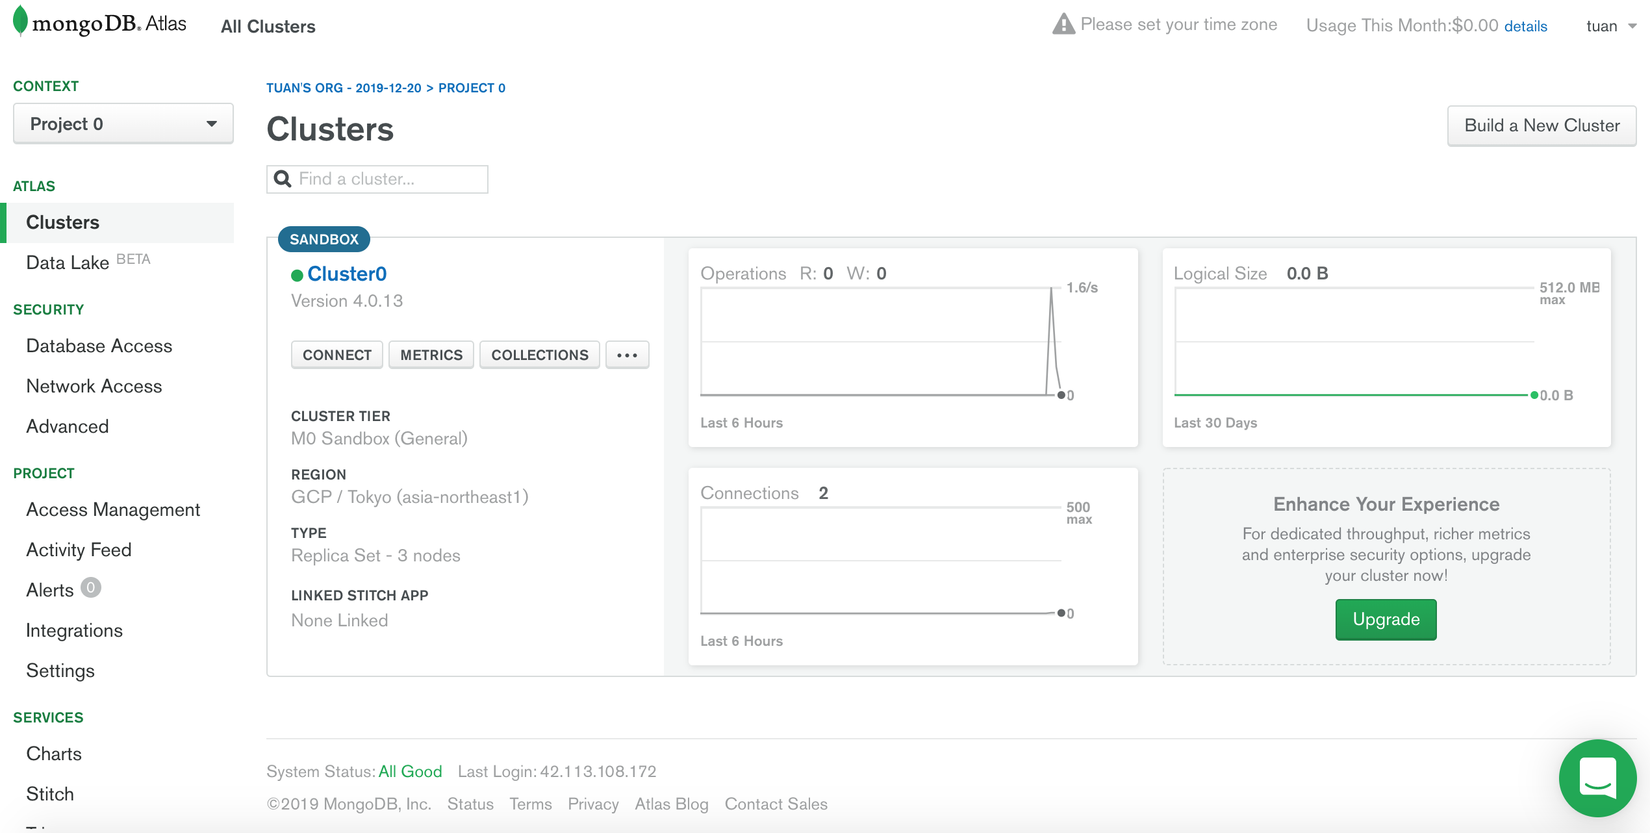1650x833 pixels.
Task: Open the METRICS view for Cluster0
Action: [x=431, y=355]
